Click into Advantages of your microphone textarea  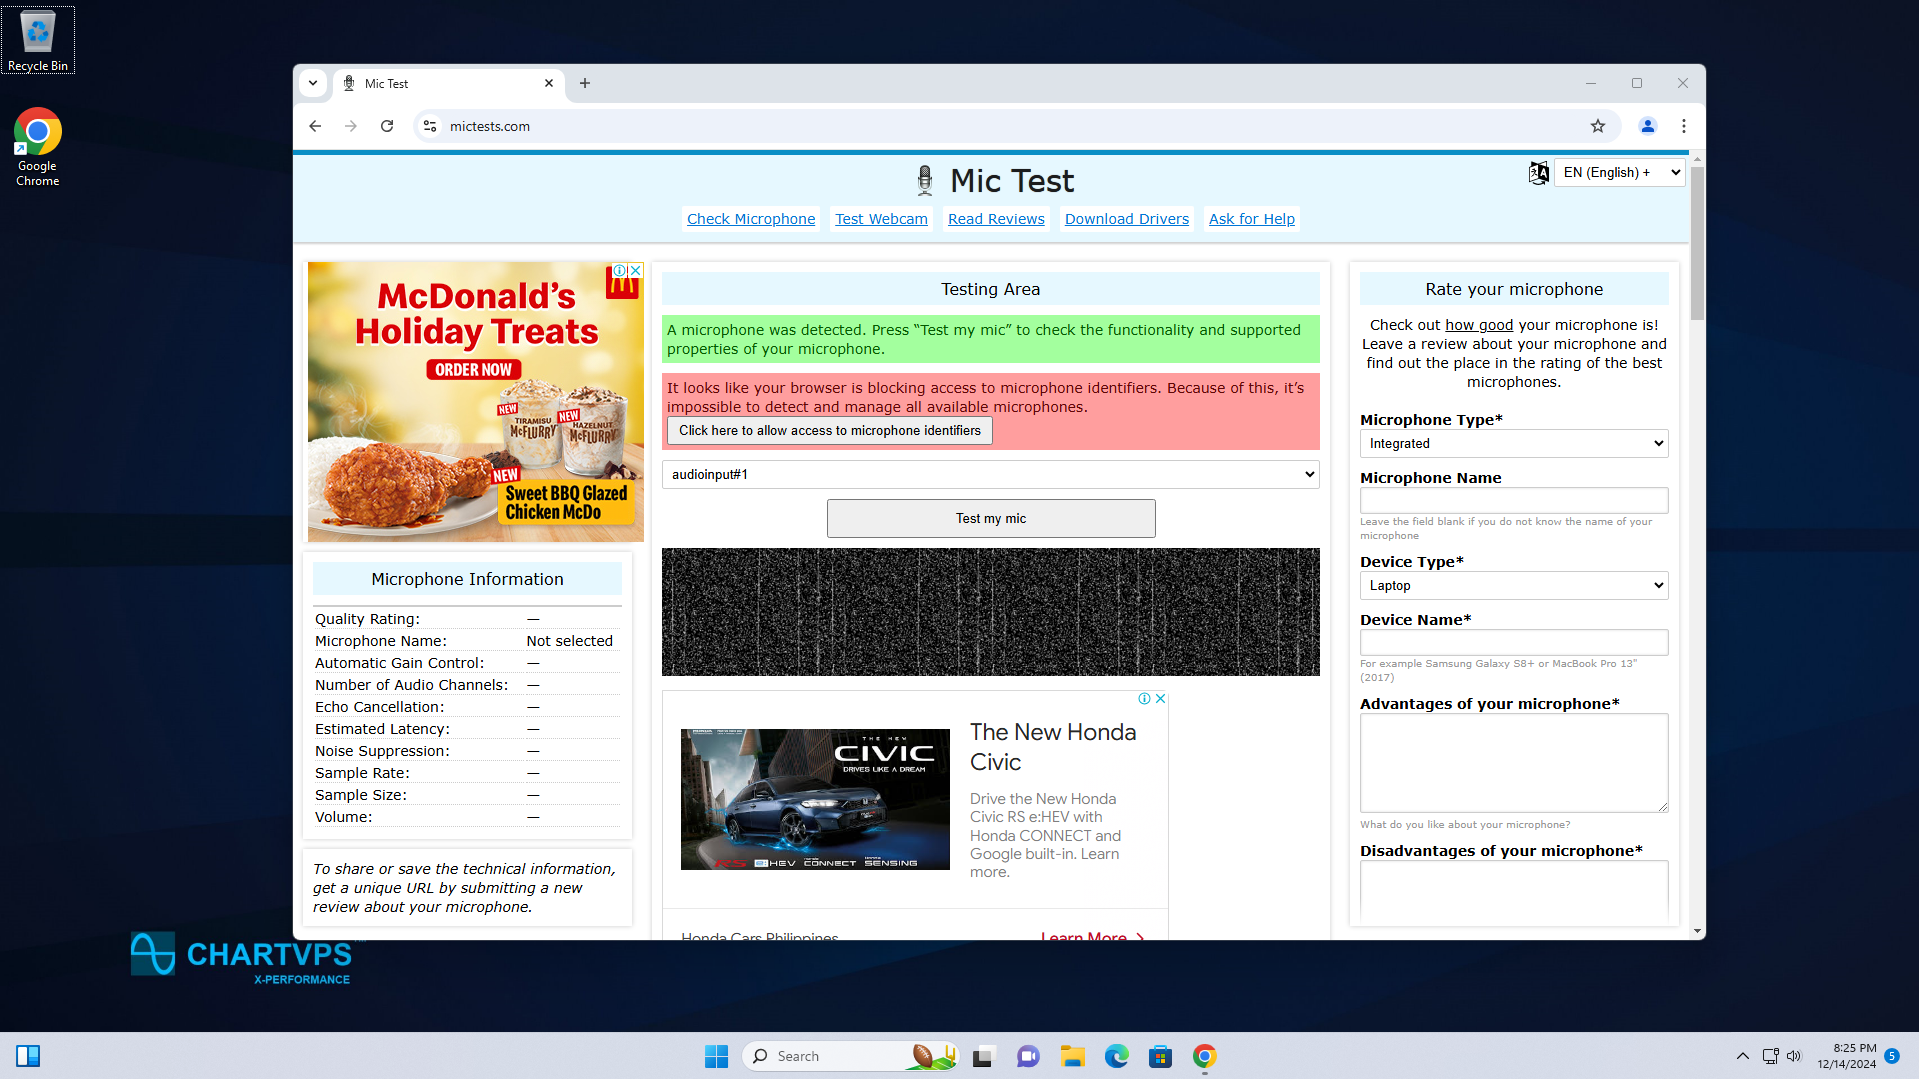tap(1514, 763)
